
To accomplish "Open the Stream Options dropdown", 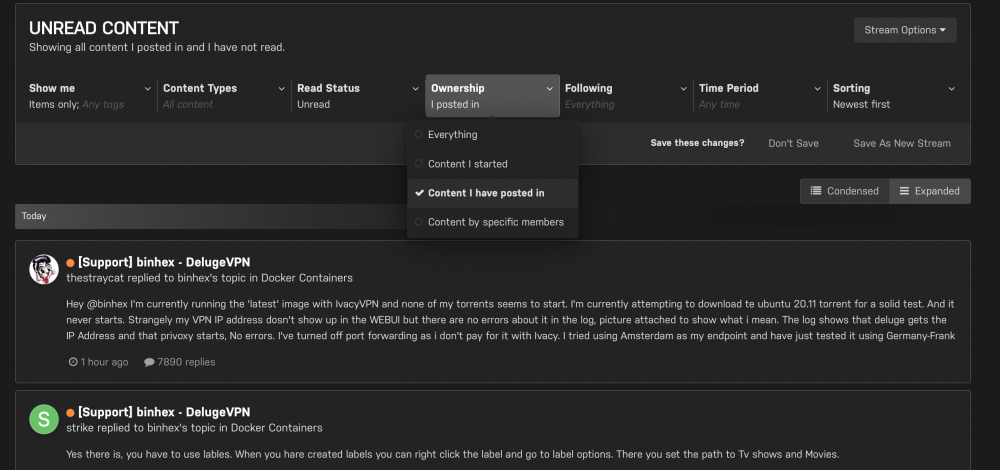I will pos(905,30).
